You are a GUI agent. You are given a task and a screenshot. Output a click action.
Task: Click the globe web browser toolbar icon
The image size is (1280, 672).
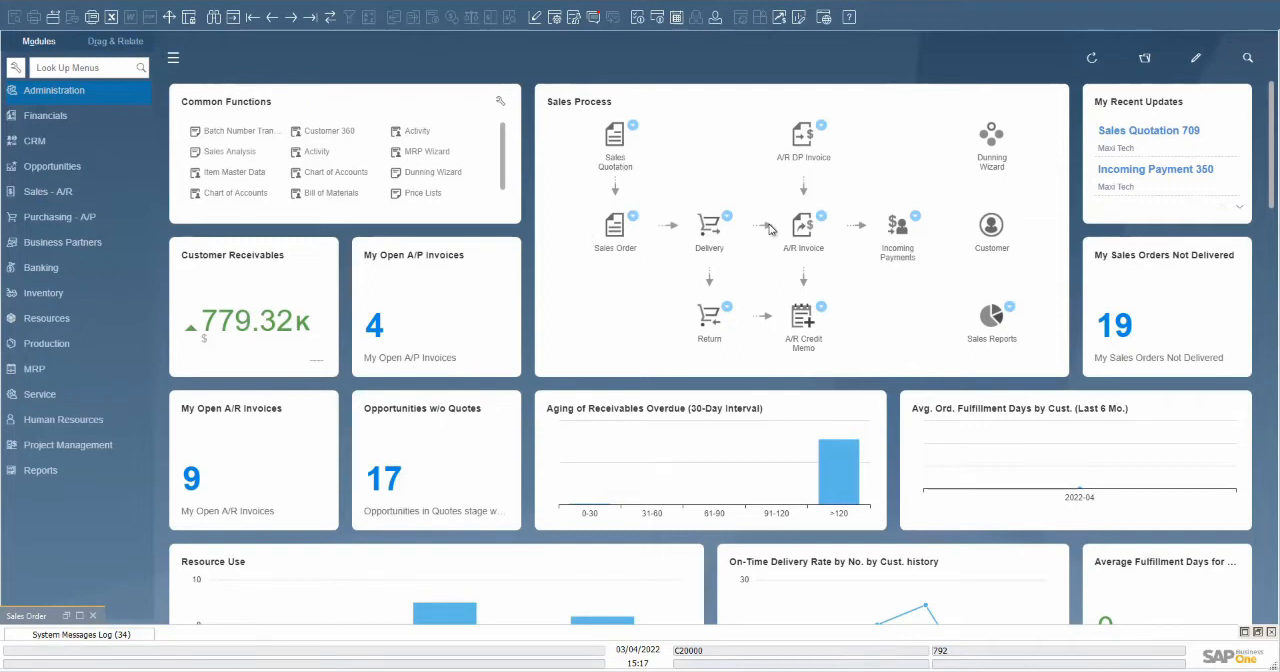tap(823, 17)
